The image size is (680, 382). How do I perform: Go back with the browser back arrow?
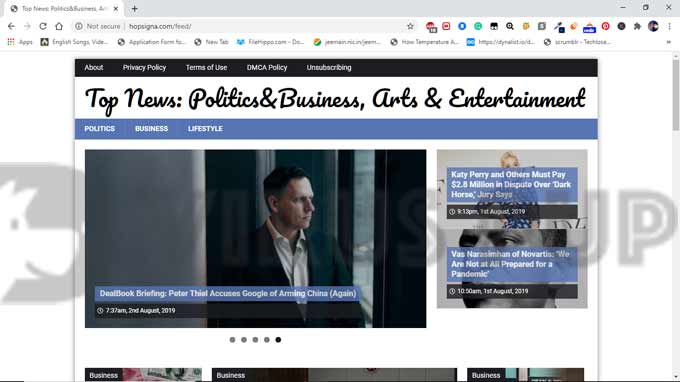[x=11, y=26]
